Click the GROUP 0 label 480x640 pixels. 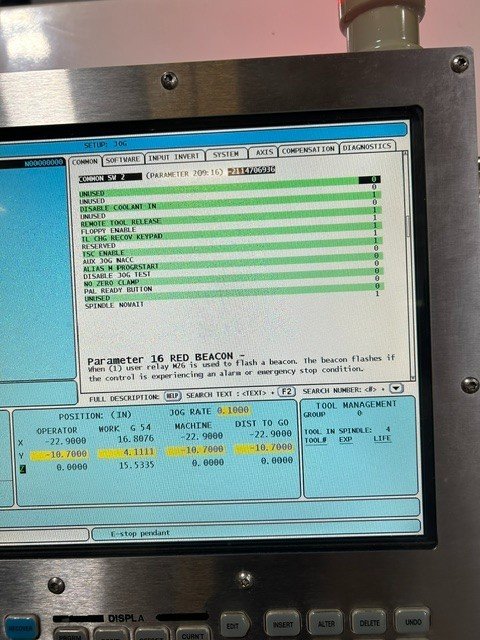click(x=333, y=413)
